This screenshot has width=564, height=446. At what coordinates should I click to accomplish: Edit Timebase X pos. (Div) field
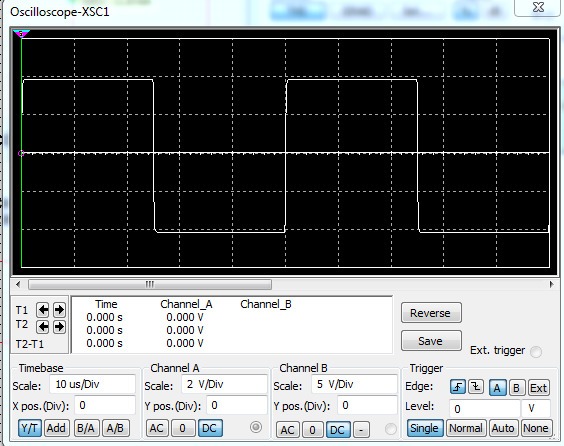105,406
